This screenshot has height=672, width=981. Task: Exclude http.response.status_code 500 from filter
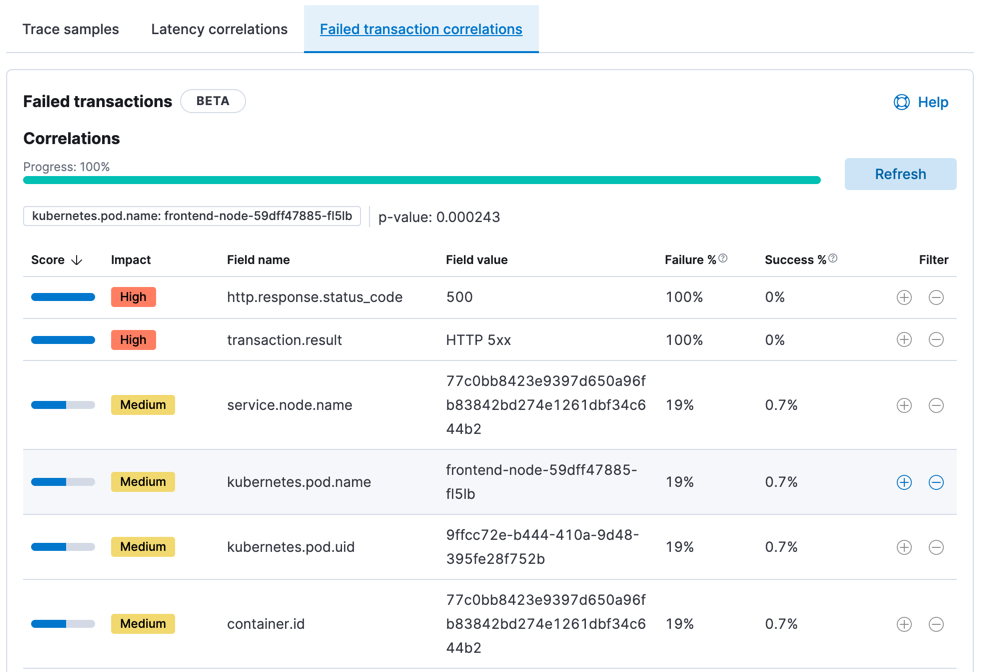(936, 297)
